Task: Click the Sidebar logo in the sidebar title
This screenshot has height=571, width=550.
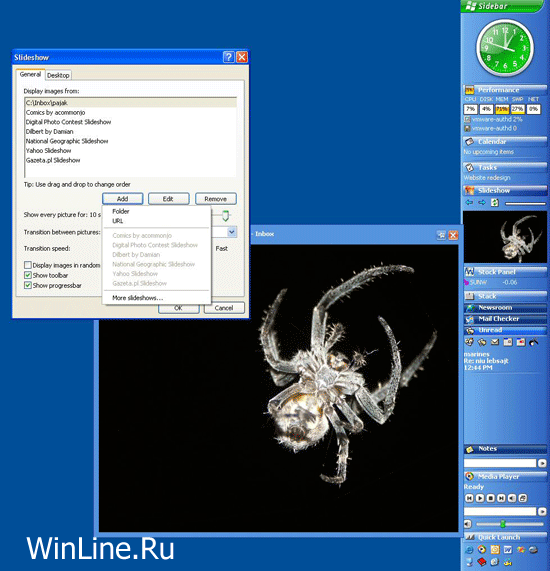Action: [471, 6]
